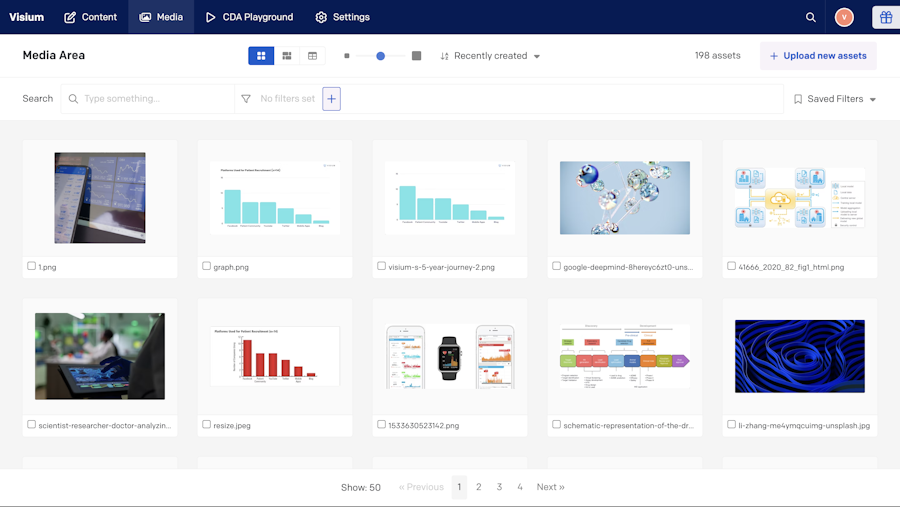
Task: Tick checkbox for google-deepmind asset
Action: pos(556,266)
